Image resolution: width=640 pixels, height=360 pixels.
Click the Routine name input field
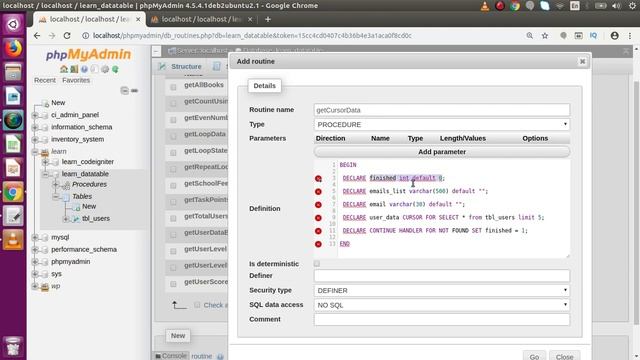point(442,110)
